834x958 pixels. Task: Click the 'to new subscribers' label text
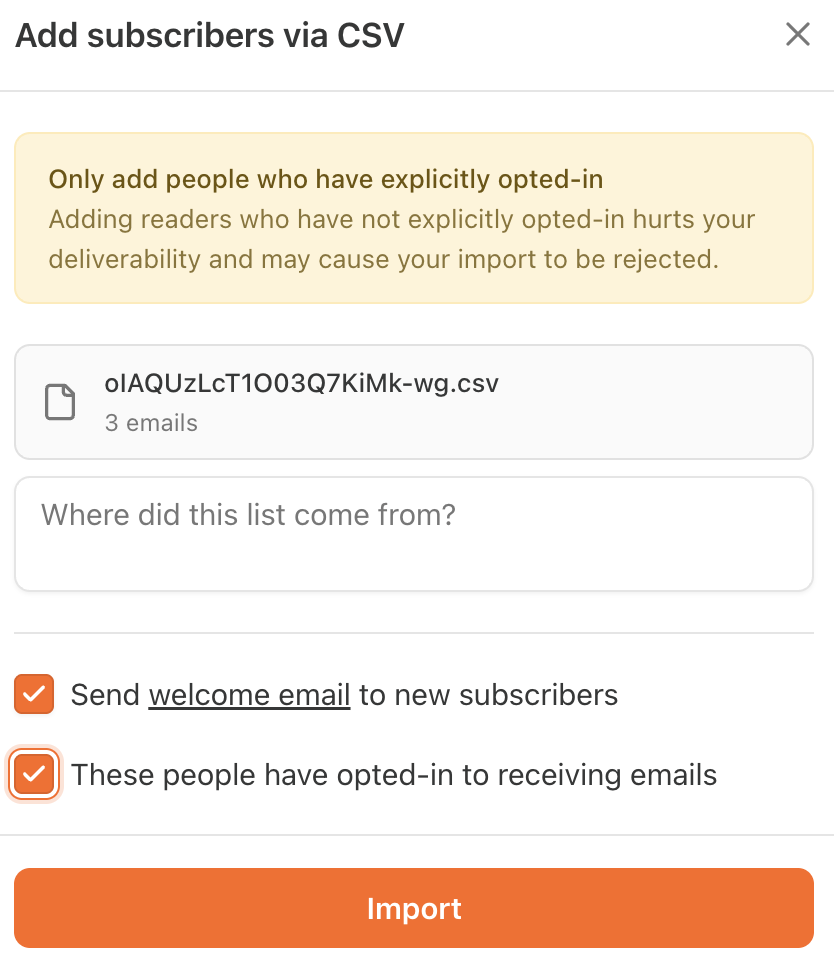(x=488, y=695)
